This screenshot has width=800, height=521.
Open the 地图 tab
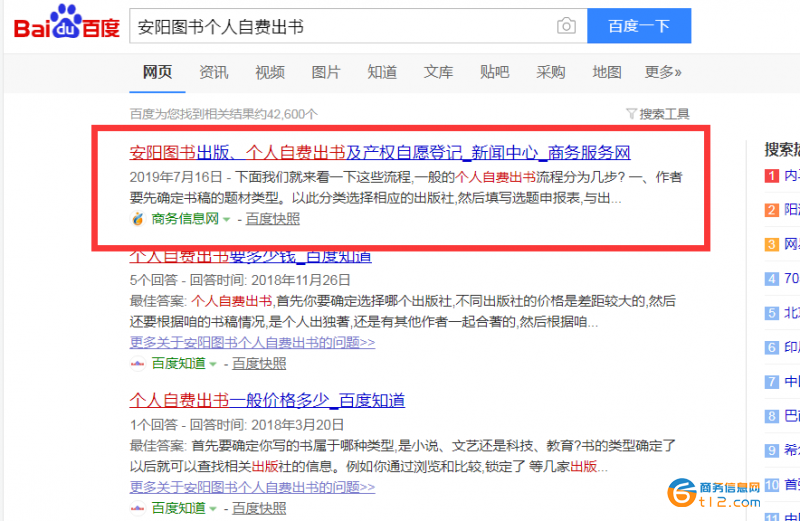click(607, 72)
